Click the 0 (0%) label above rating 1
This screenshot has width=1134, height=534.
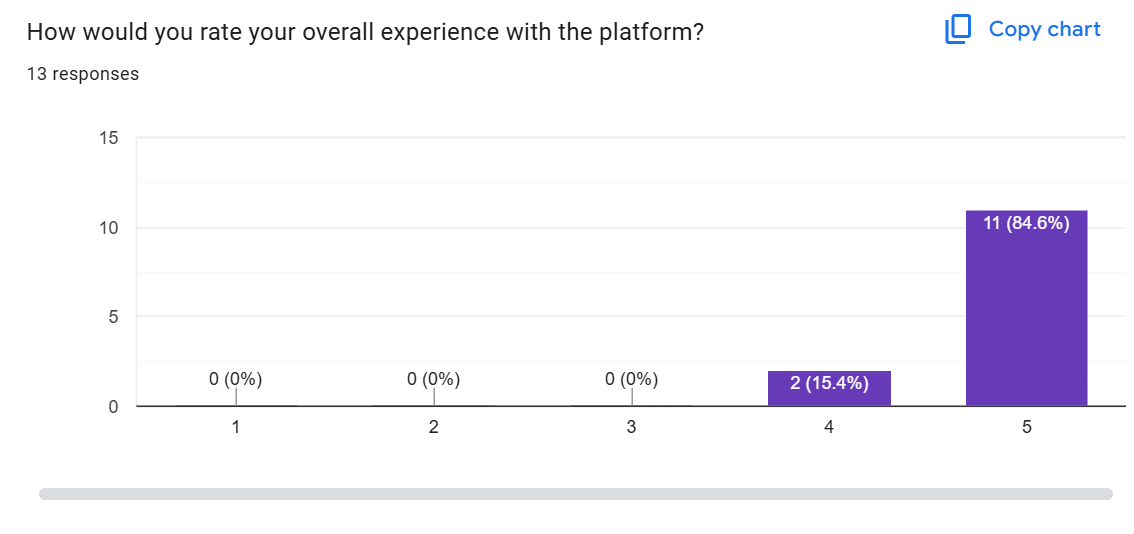tap(236, 379)
